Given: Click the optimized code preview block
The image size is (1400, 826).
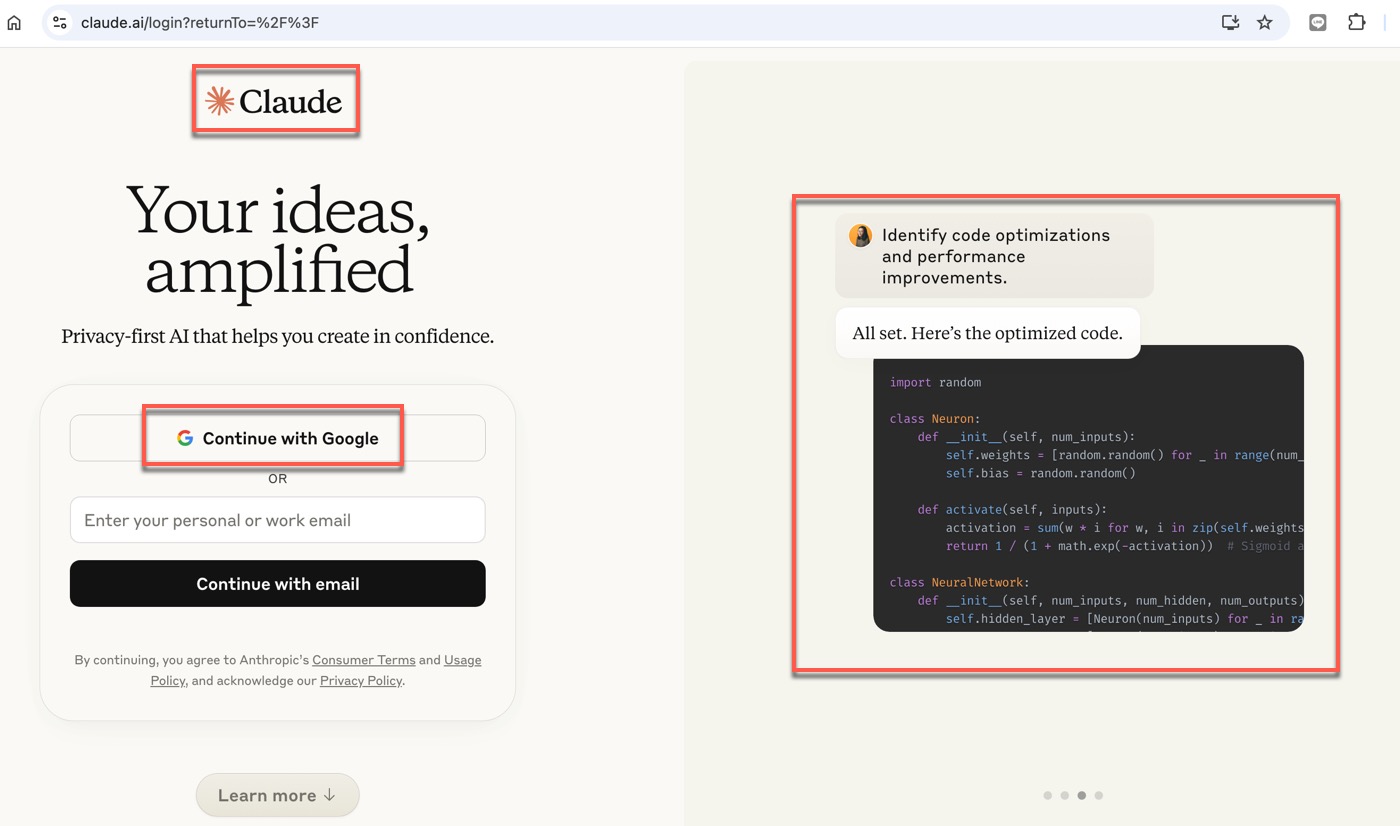Looking at the screenshot, I should point(1088,488).
